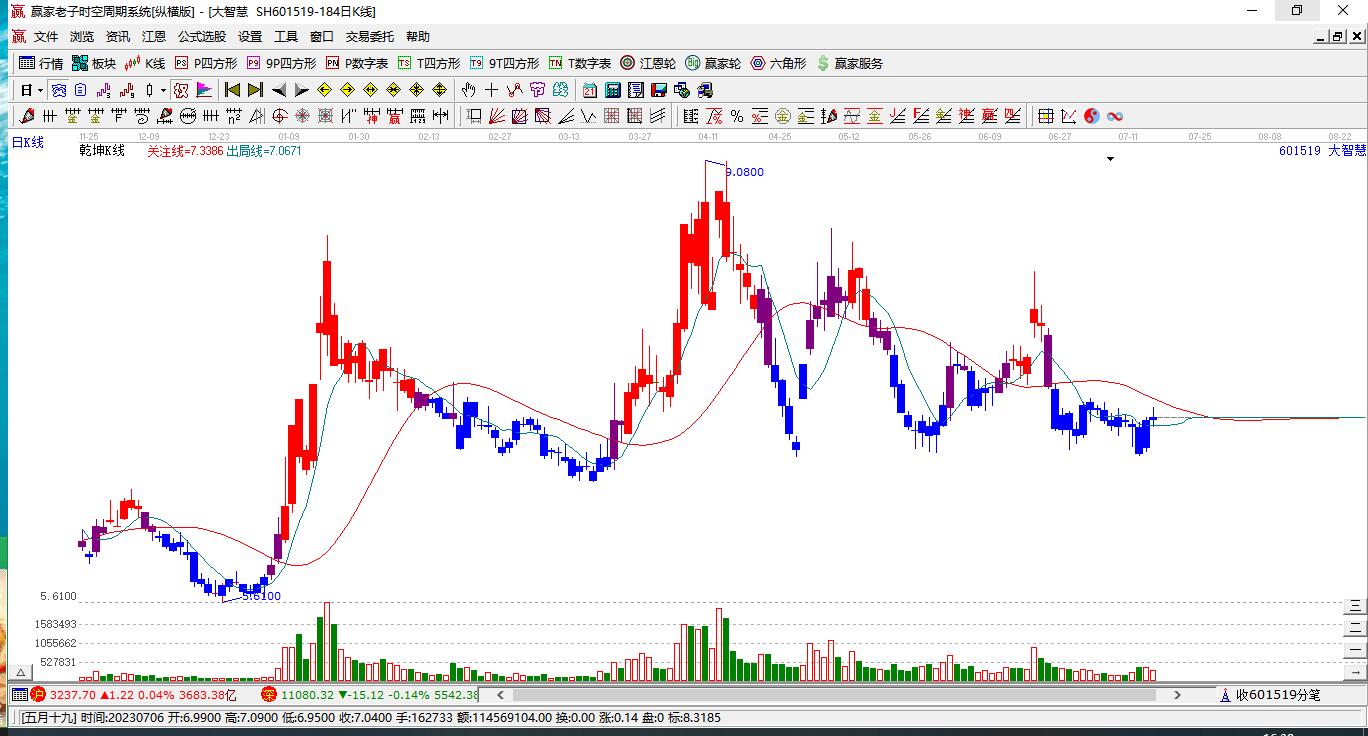The image size is (1368, 736).
Task: Click the floppy disk save icon
Action: 659,90
